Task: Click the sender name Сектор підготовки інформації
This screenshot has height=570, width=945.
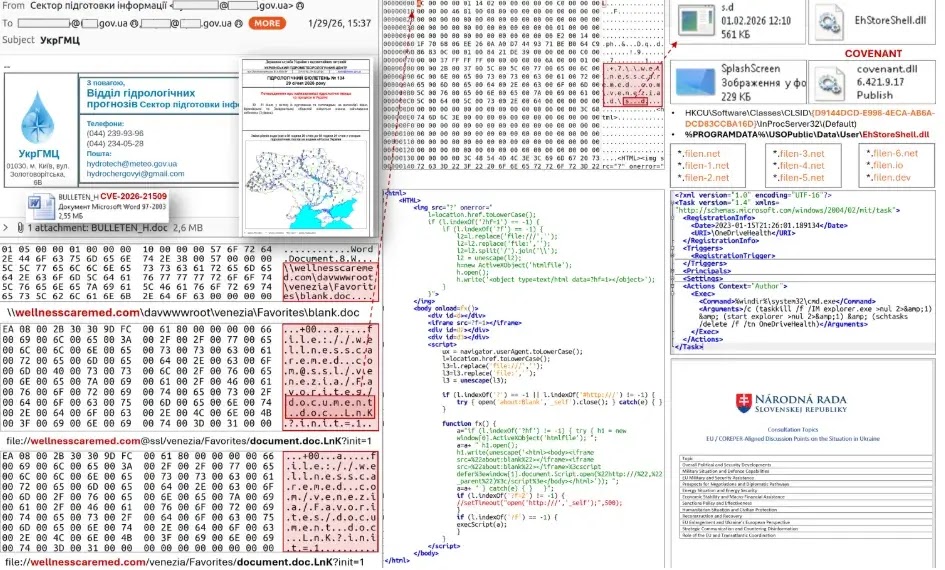Action: [98, 6]
